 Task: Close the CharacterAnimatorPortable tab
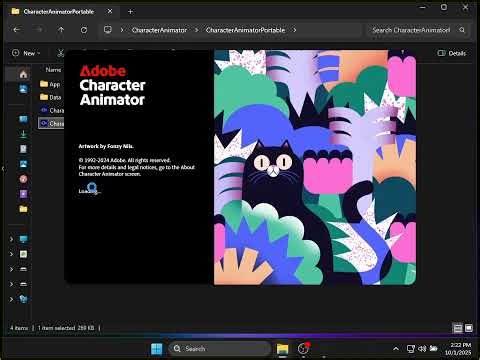[110, 11]
